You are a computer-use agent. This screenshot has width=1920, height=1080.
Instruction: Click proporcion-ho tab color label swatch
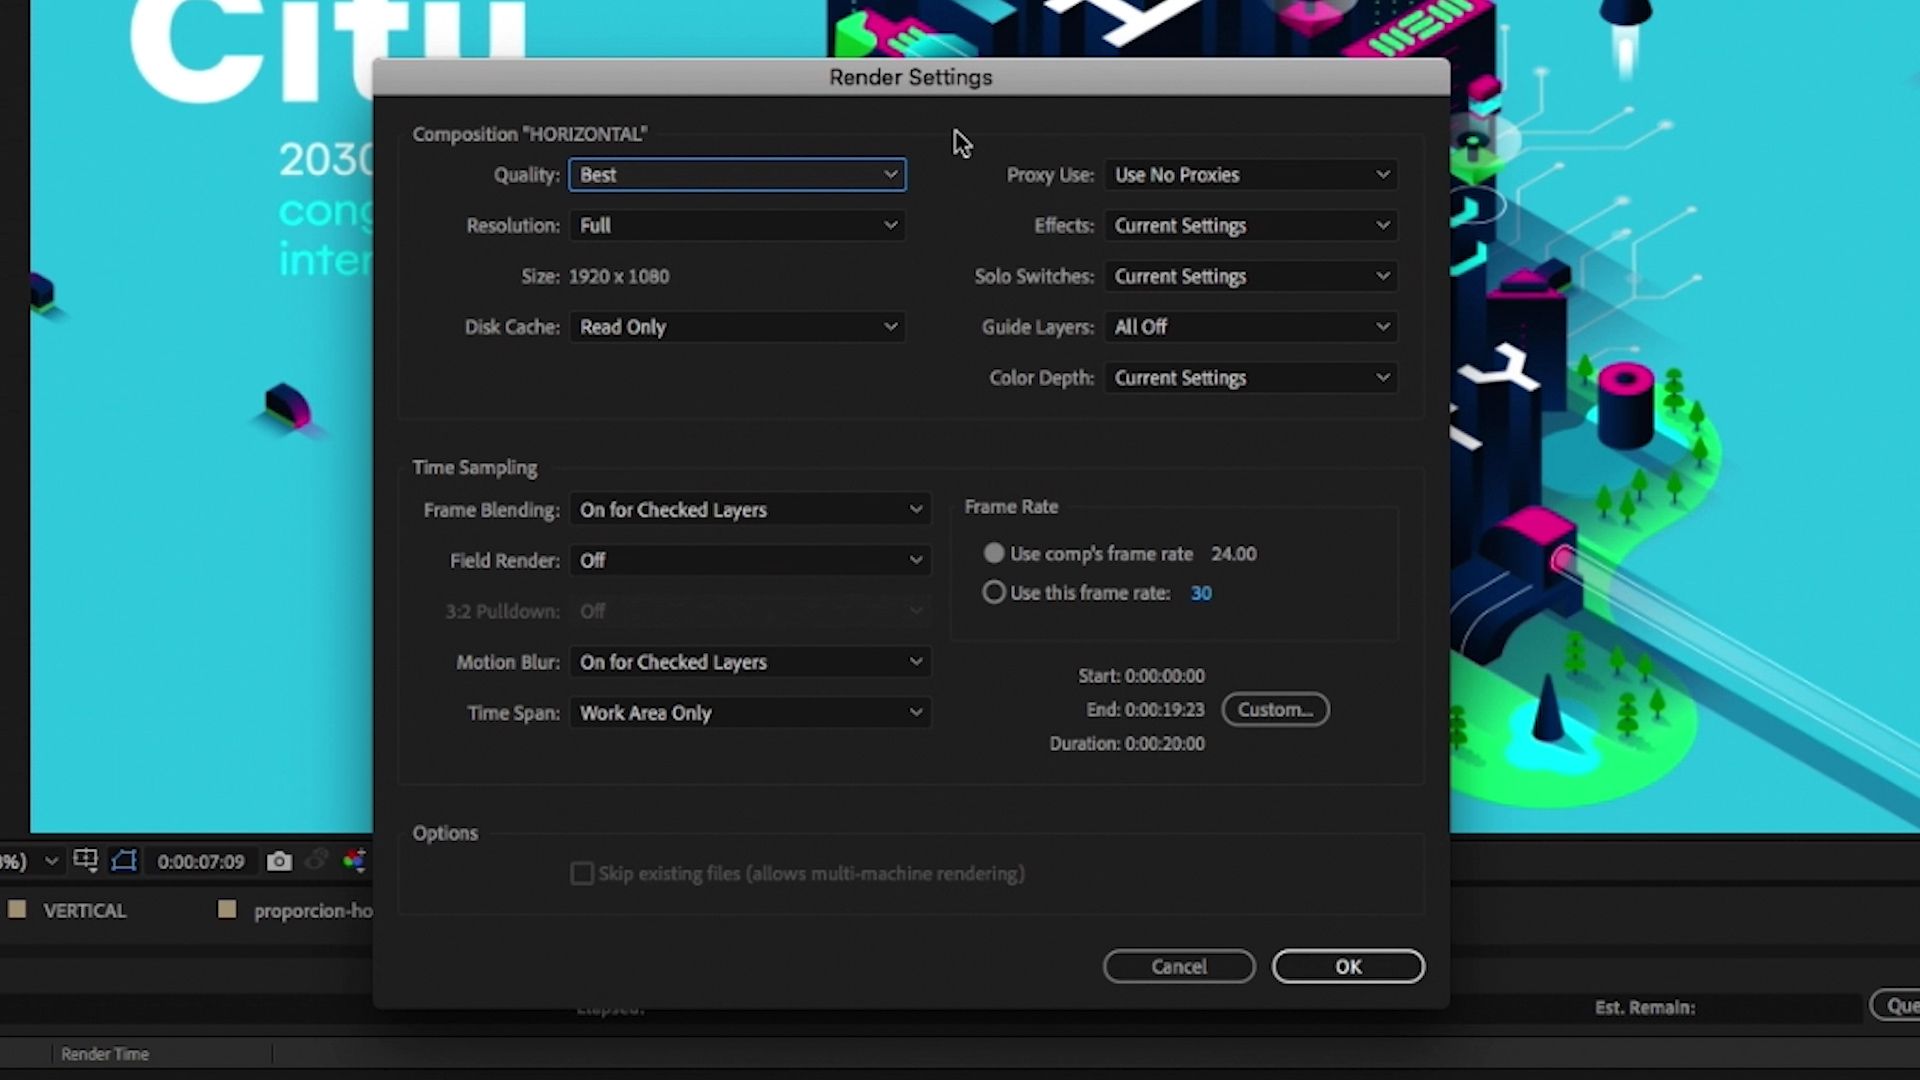pyautogui.click(x=227, y=909)
